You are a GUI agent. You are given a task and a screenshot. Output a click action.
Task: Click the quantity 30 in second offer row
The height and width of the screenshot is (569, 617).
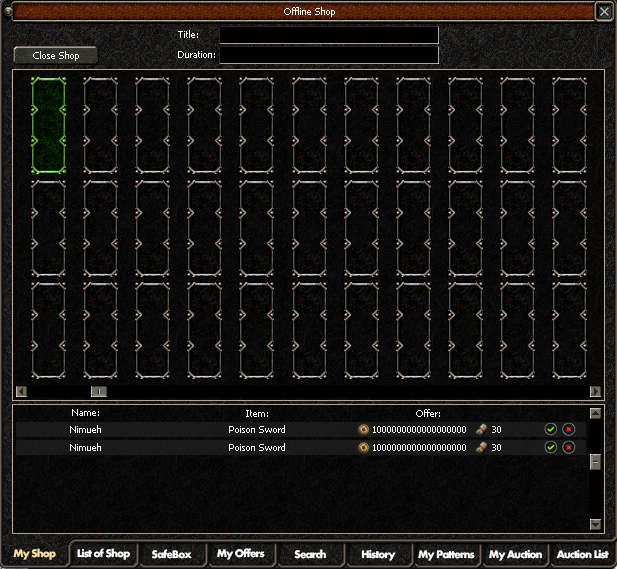[x=496, y=447]
